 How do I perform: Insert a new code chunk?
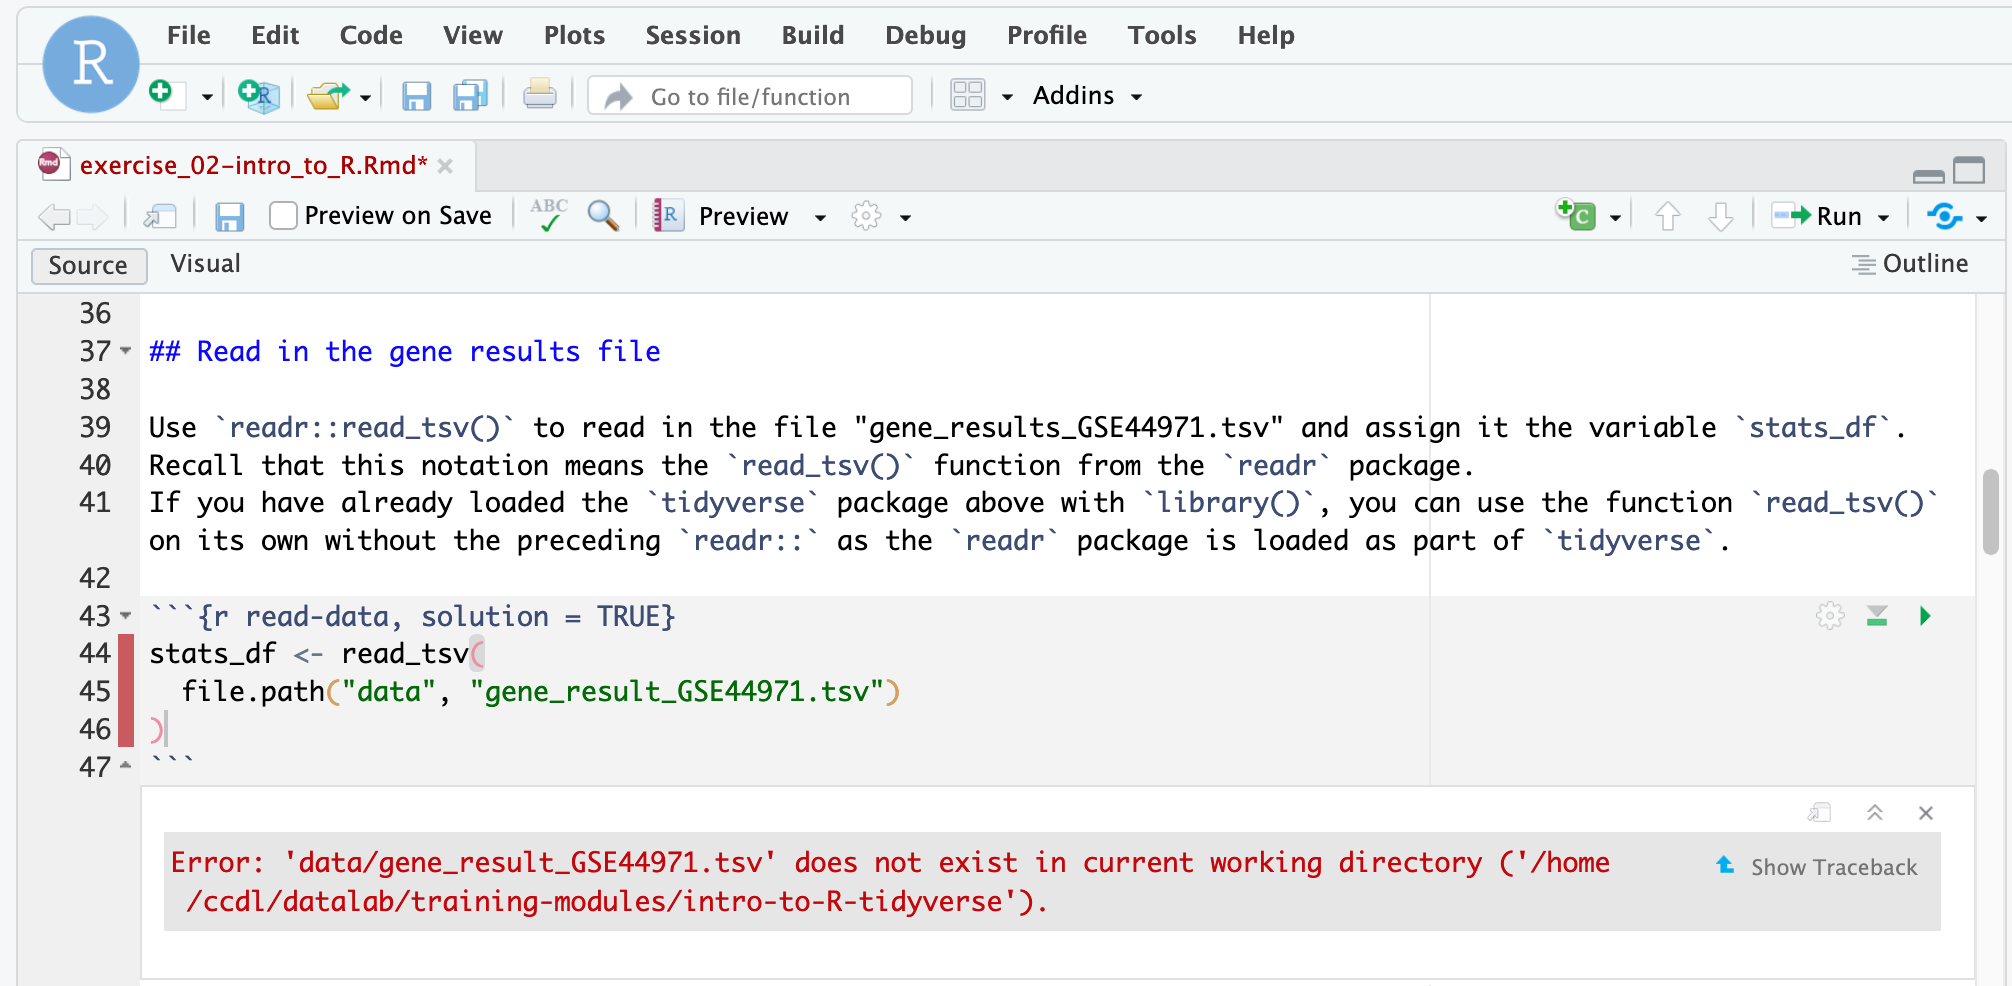(x=1576, y=215)
